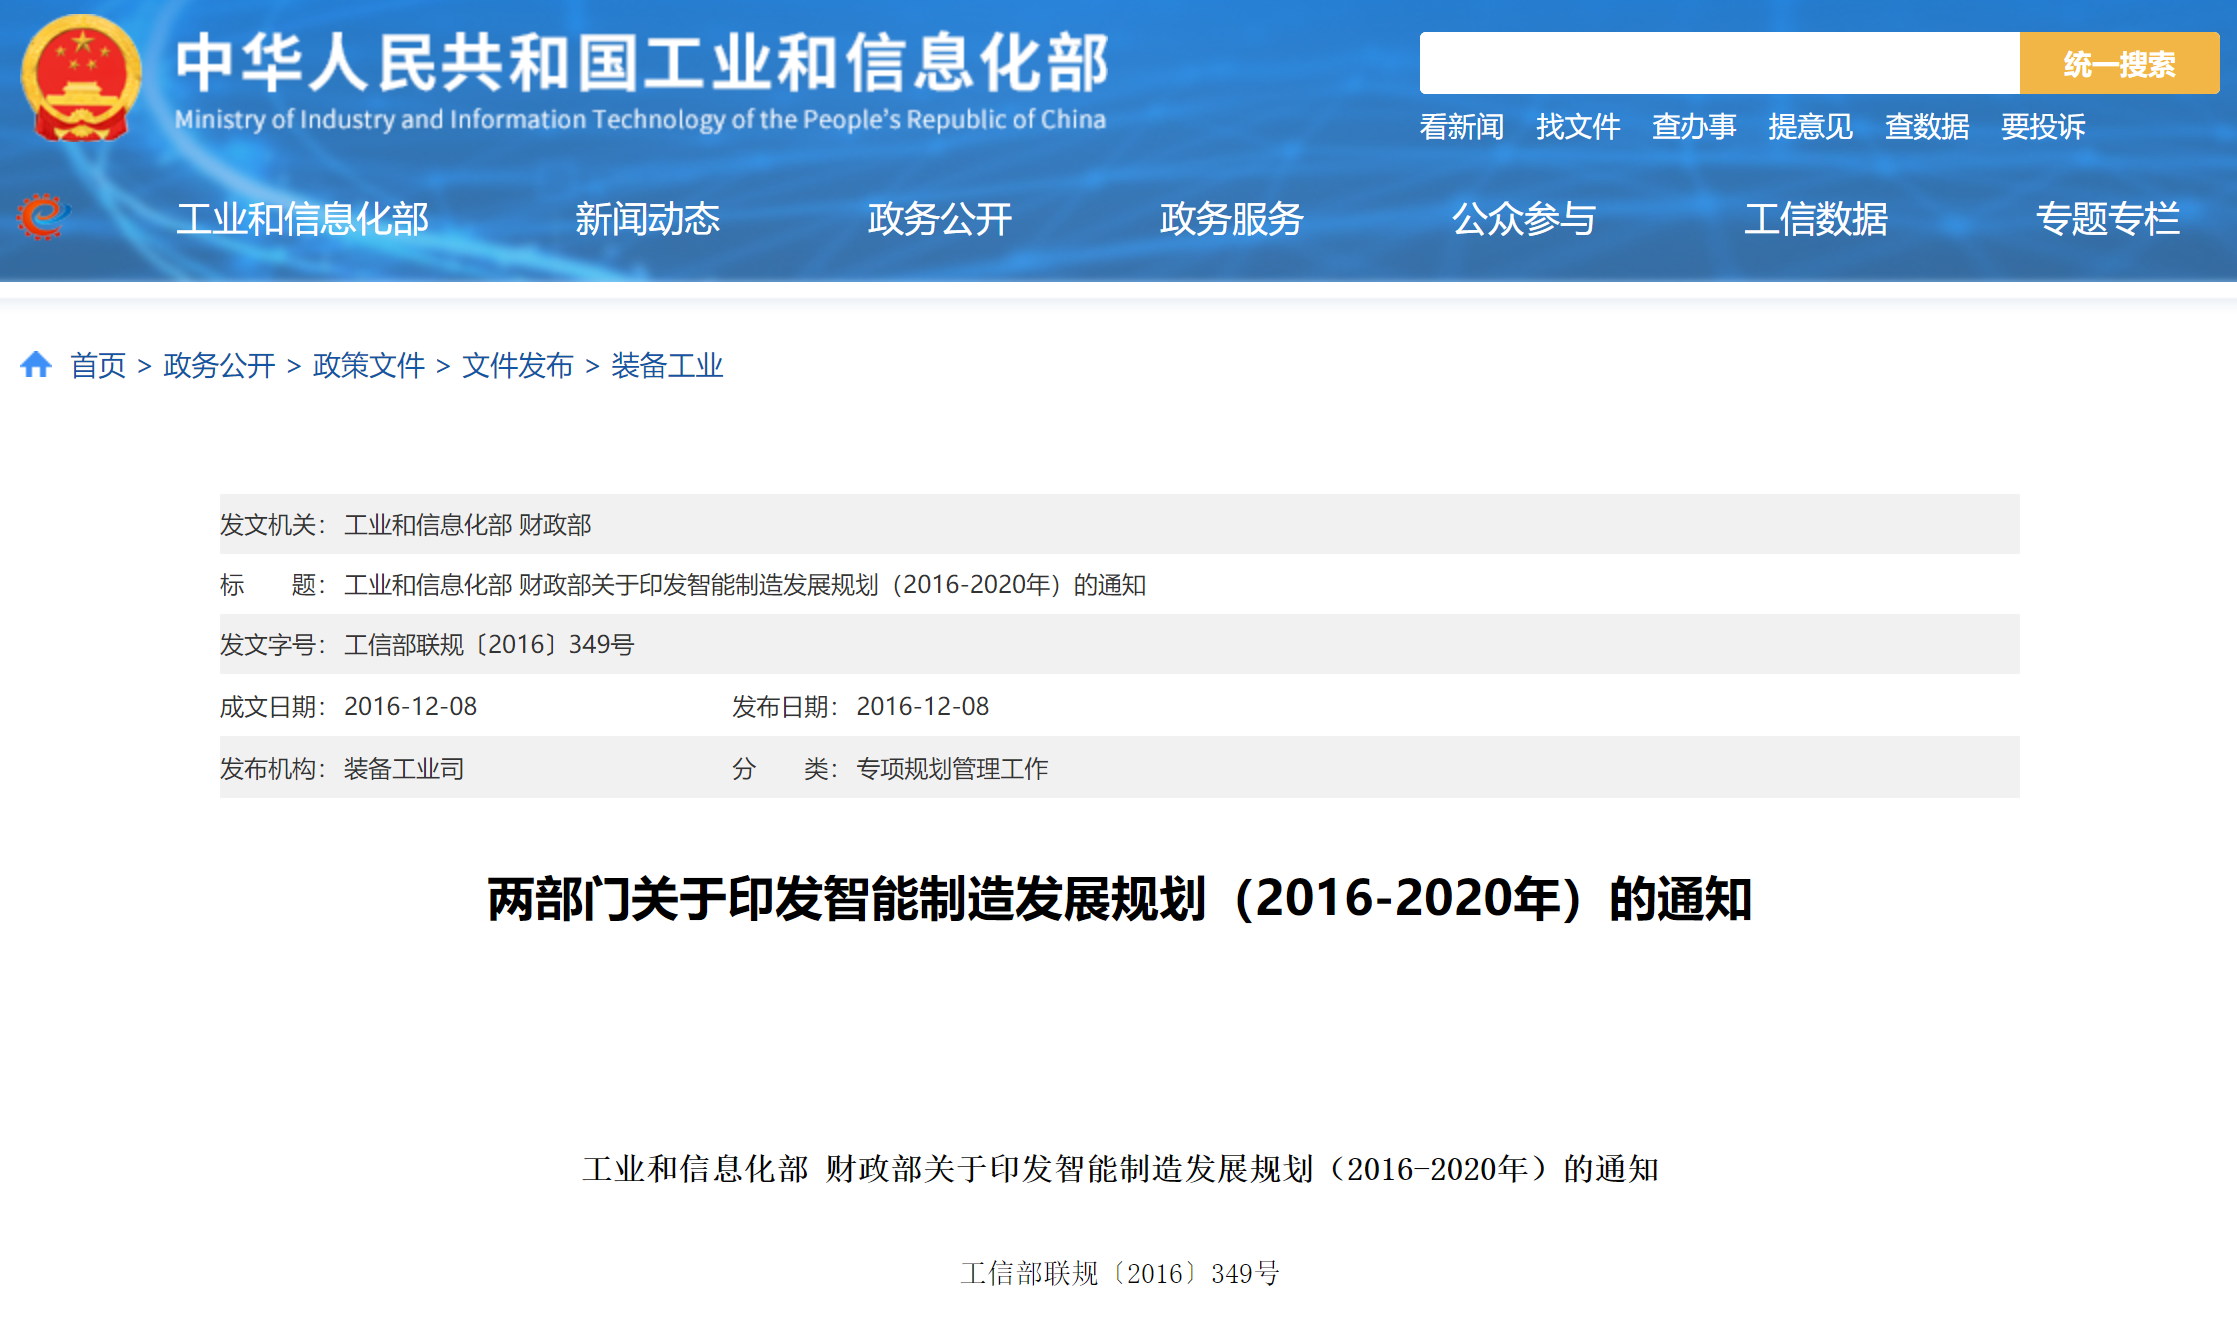Screen dimensions: 2237x1330
Task: Click the 标题 row document title text
Action: pyautogui.click(x=745, y=584)
